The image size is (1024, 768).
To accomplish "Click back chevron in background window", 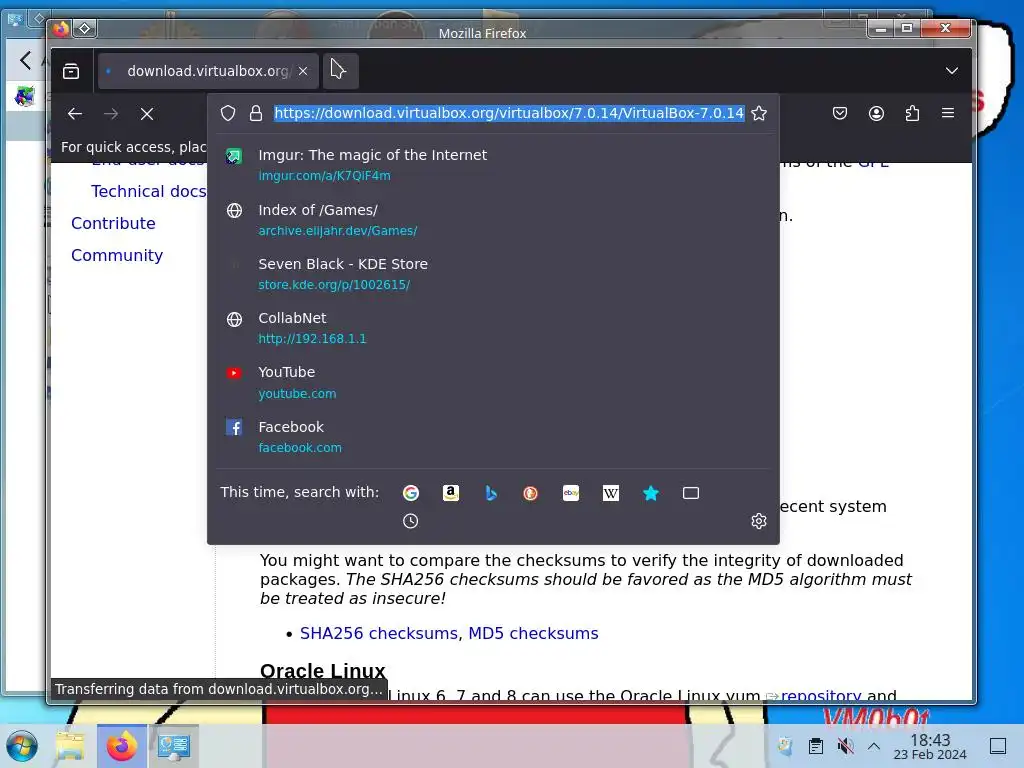I will tap(25, 61).
